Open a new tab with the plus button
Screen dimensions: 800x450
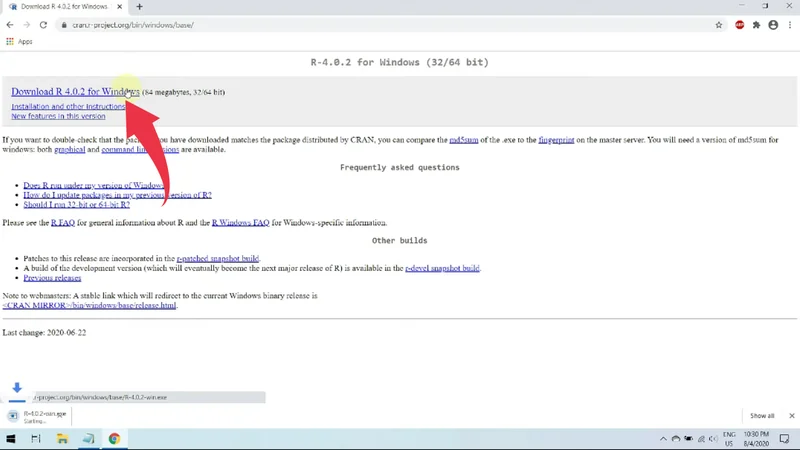point(139,7)
